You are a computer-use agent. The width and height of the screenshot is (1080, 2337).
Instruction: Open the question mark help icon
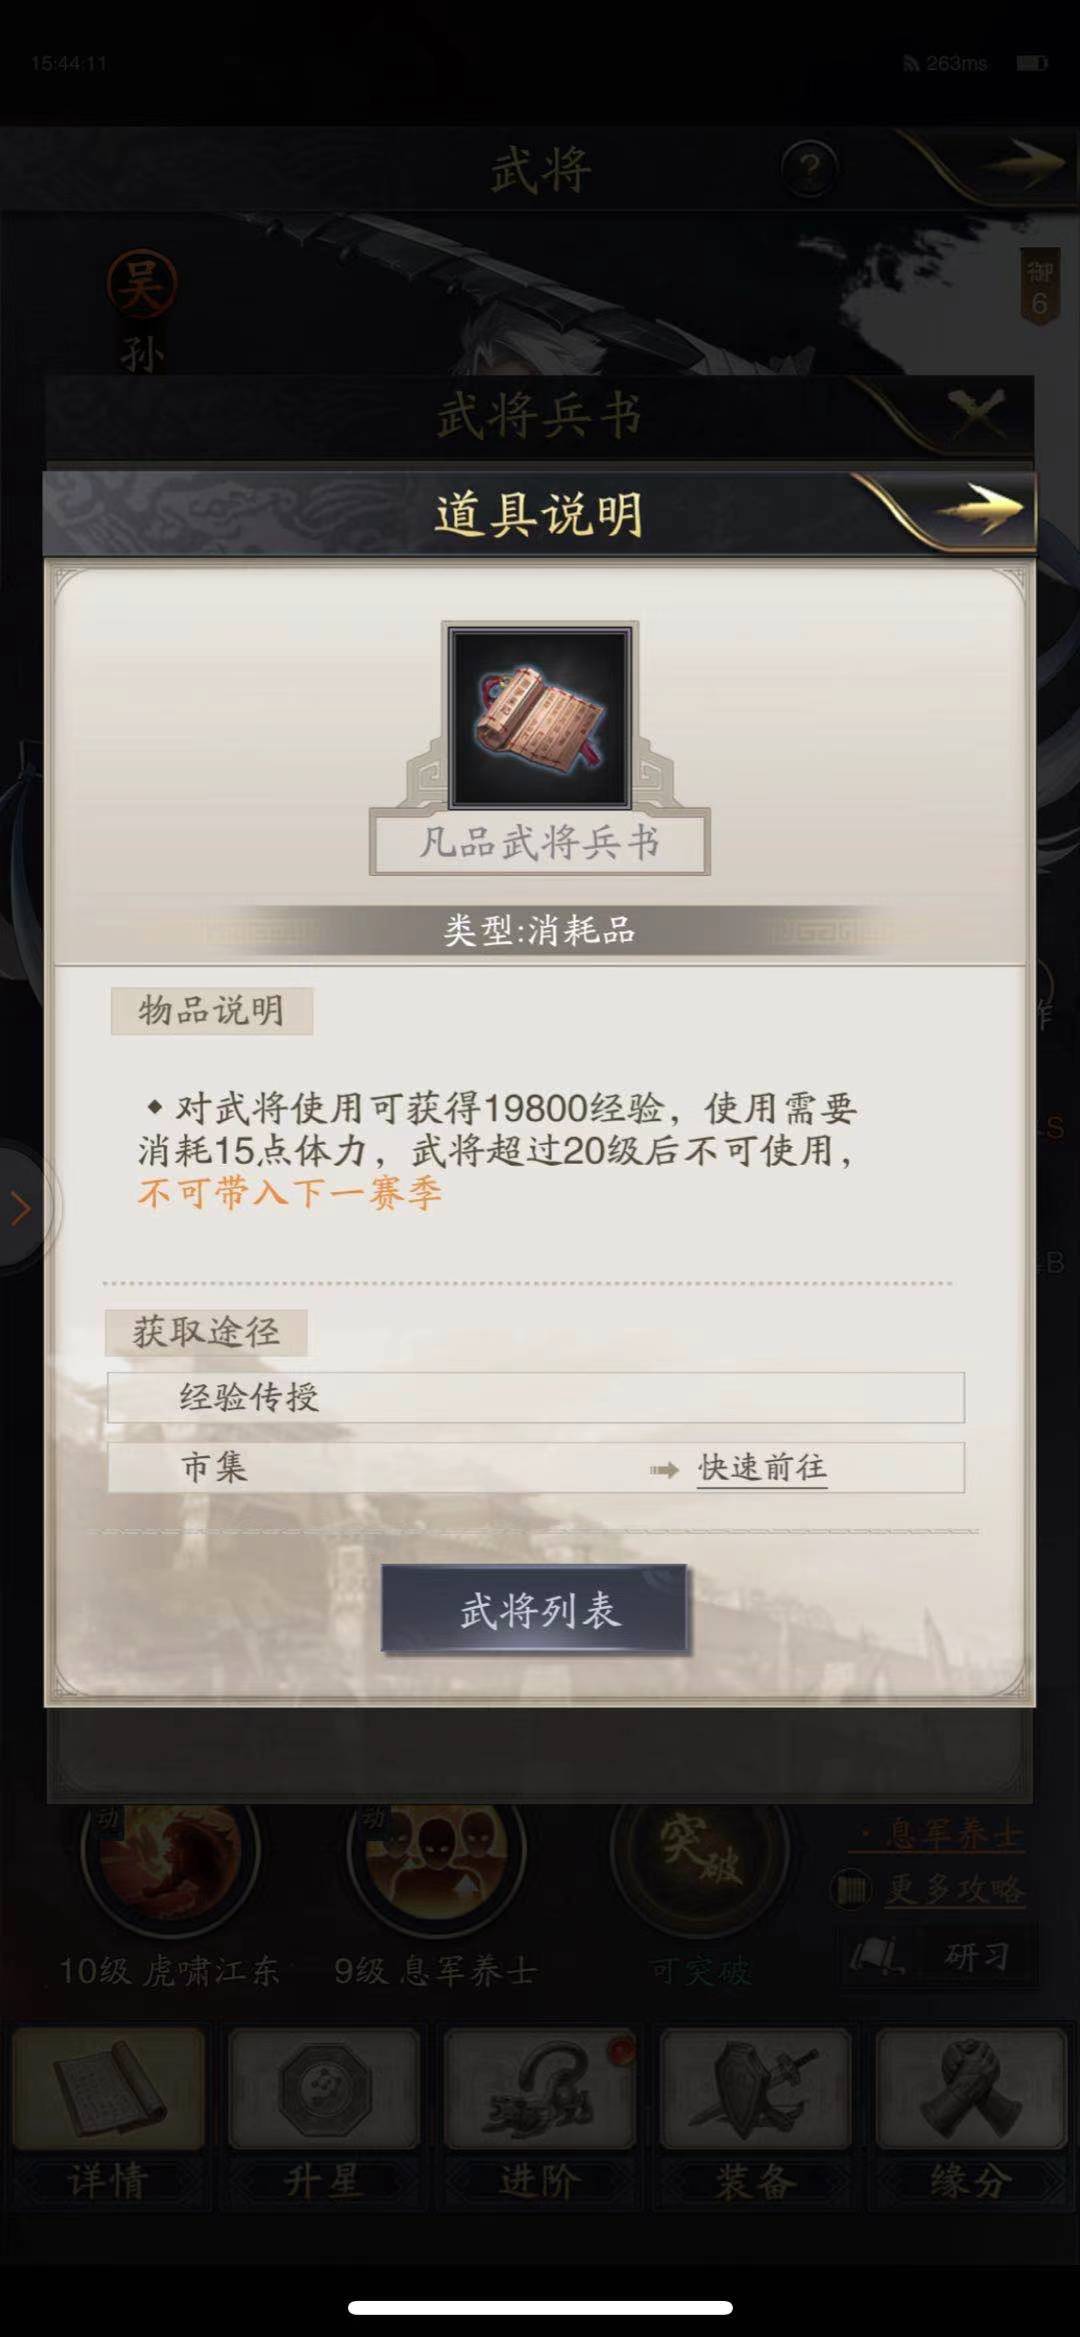click(809, 168)
